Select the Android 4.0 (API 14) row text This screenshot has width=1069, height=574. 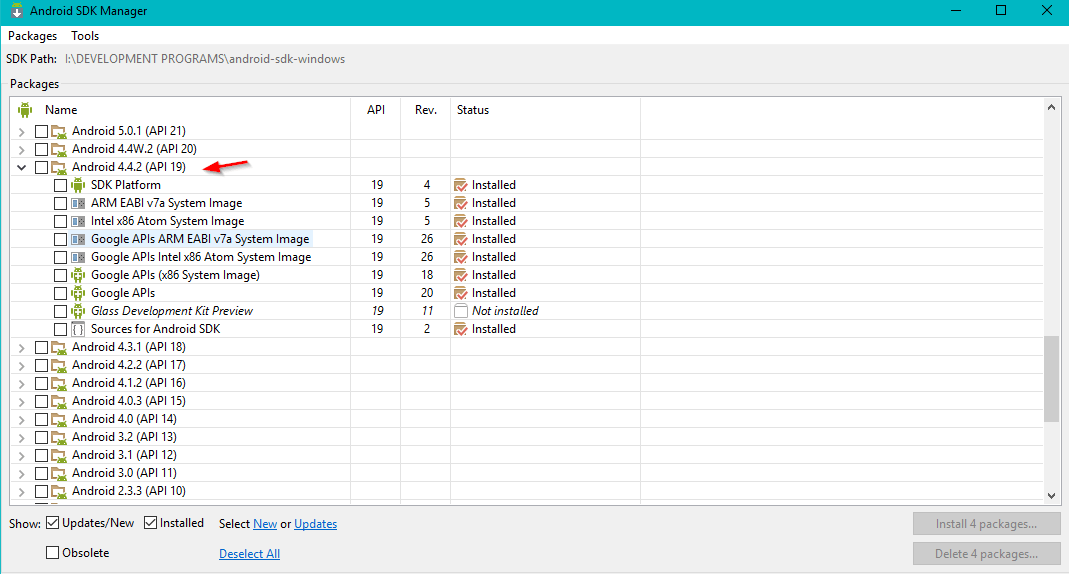124,419
